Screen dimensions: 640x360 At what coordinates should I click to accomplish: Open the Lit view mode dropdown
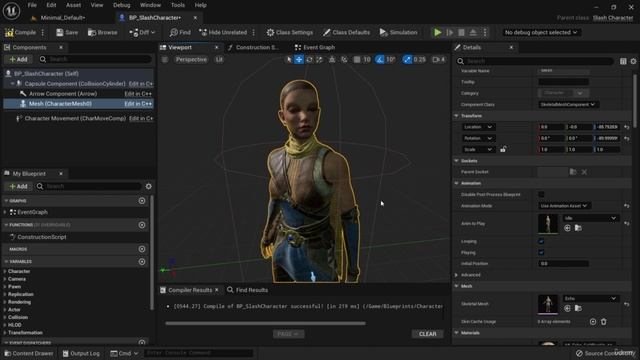pos(219,60)
